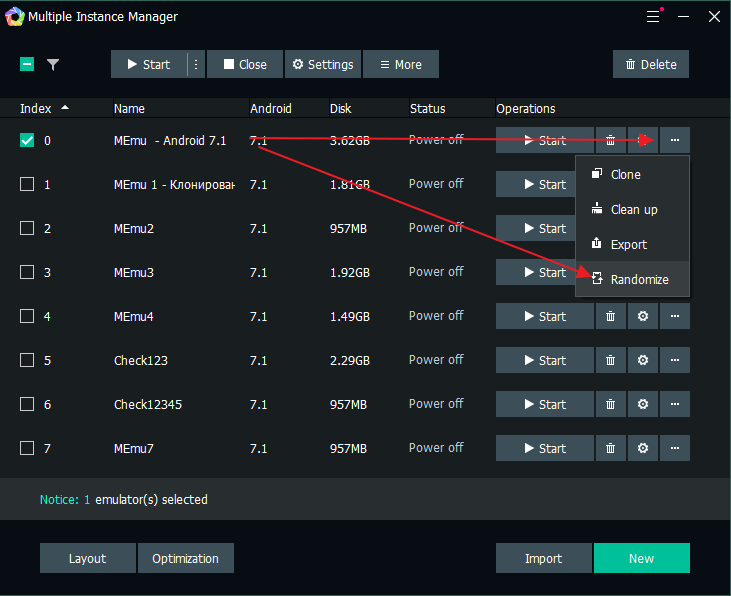The width and height of the screenshot is (731, 596).
Task: Click the 'Check12345' instance name
Action: 148,404
